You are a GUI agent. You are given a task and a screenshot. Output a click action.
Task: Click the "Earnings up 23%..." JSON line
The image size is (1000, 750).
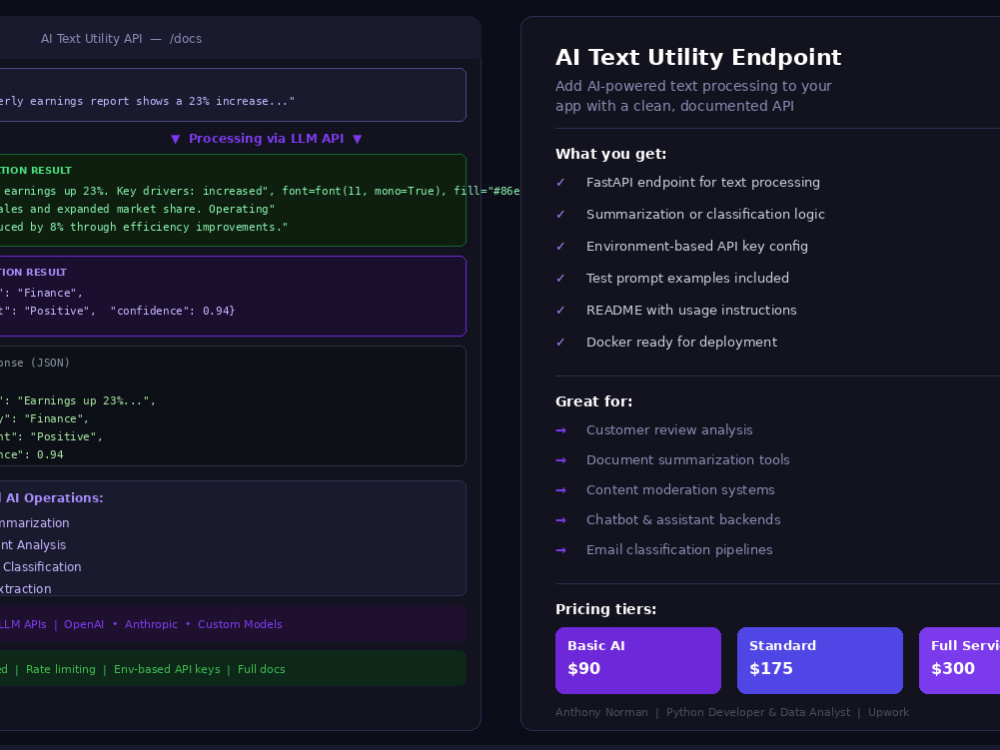tap(77, 401)
